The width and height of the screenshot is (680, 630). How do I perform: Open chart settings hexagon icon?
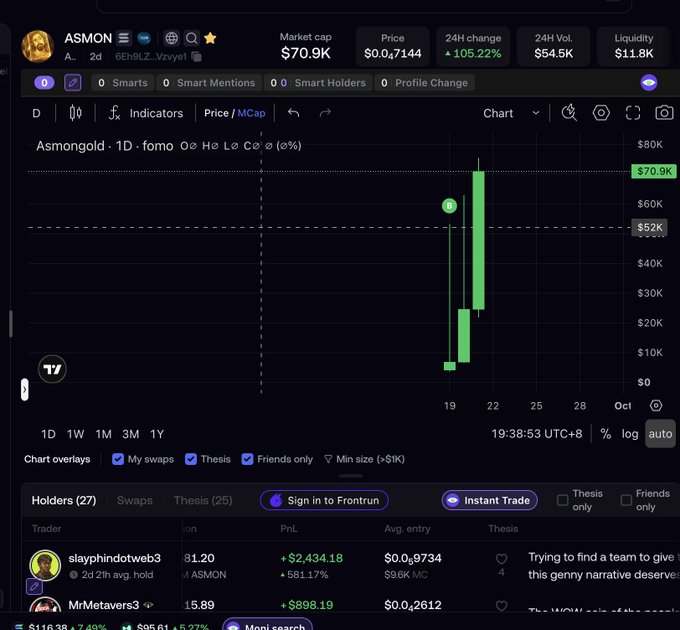[x=601, y=113]
